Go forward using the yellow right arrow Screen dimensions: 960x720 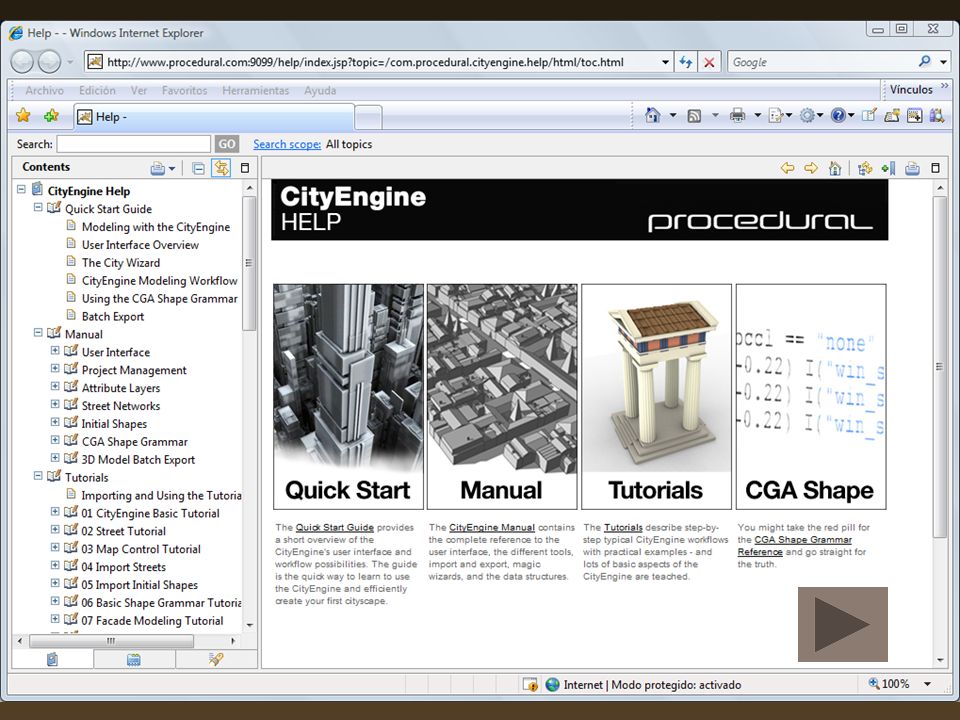[x=811, y=168]
